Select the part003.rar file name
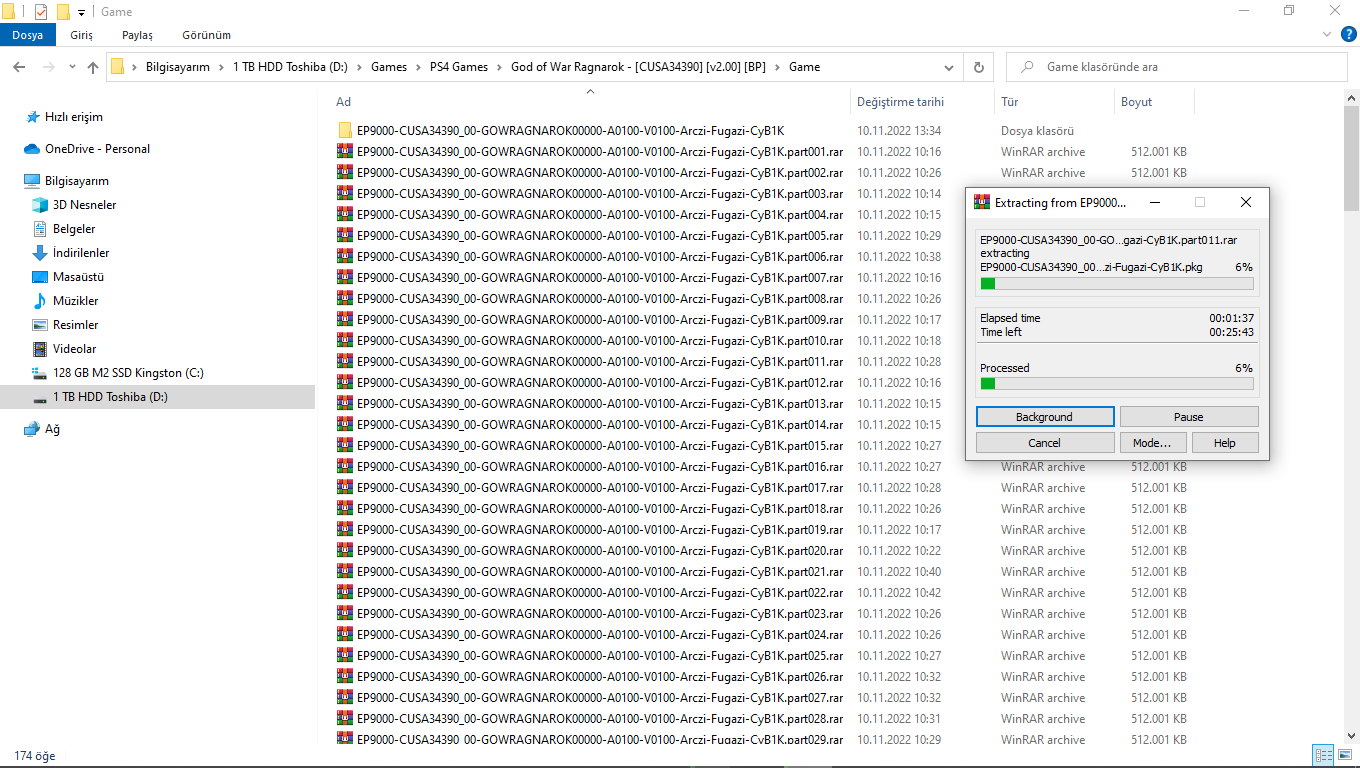 [x=600, y=194]
